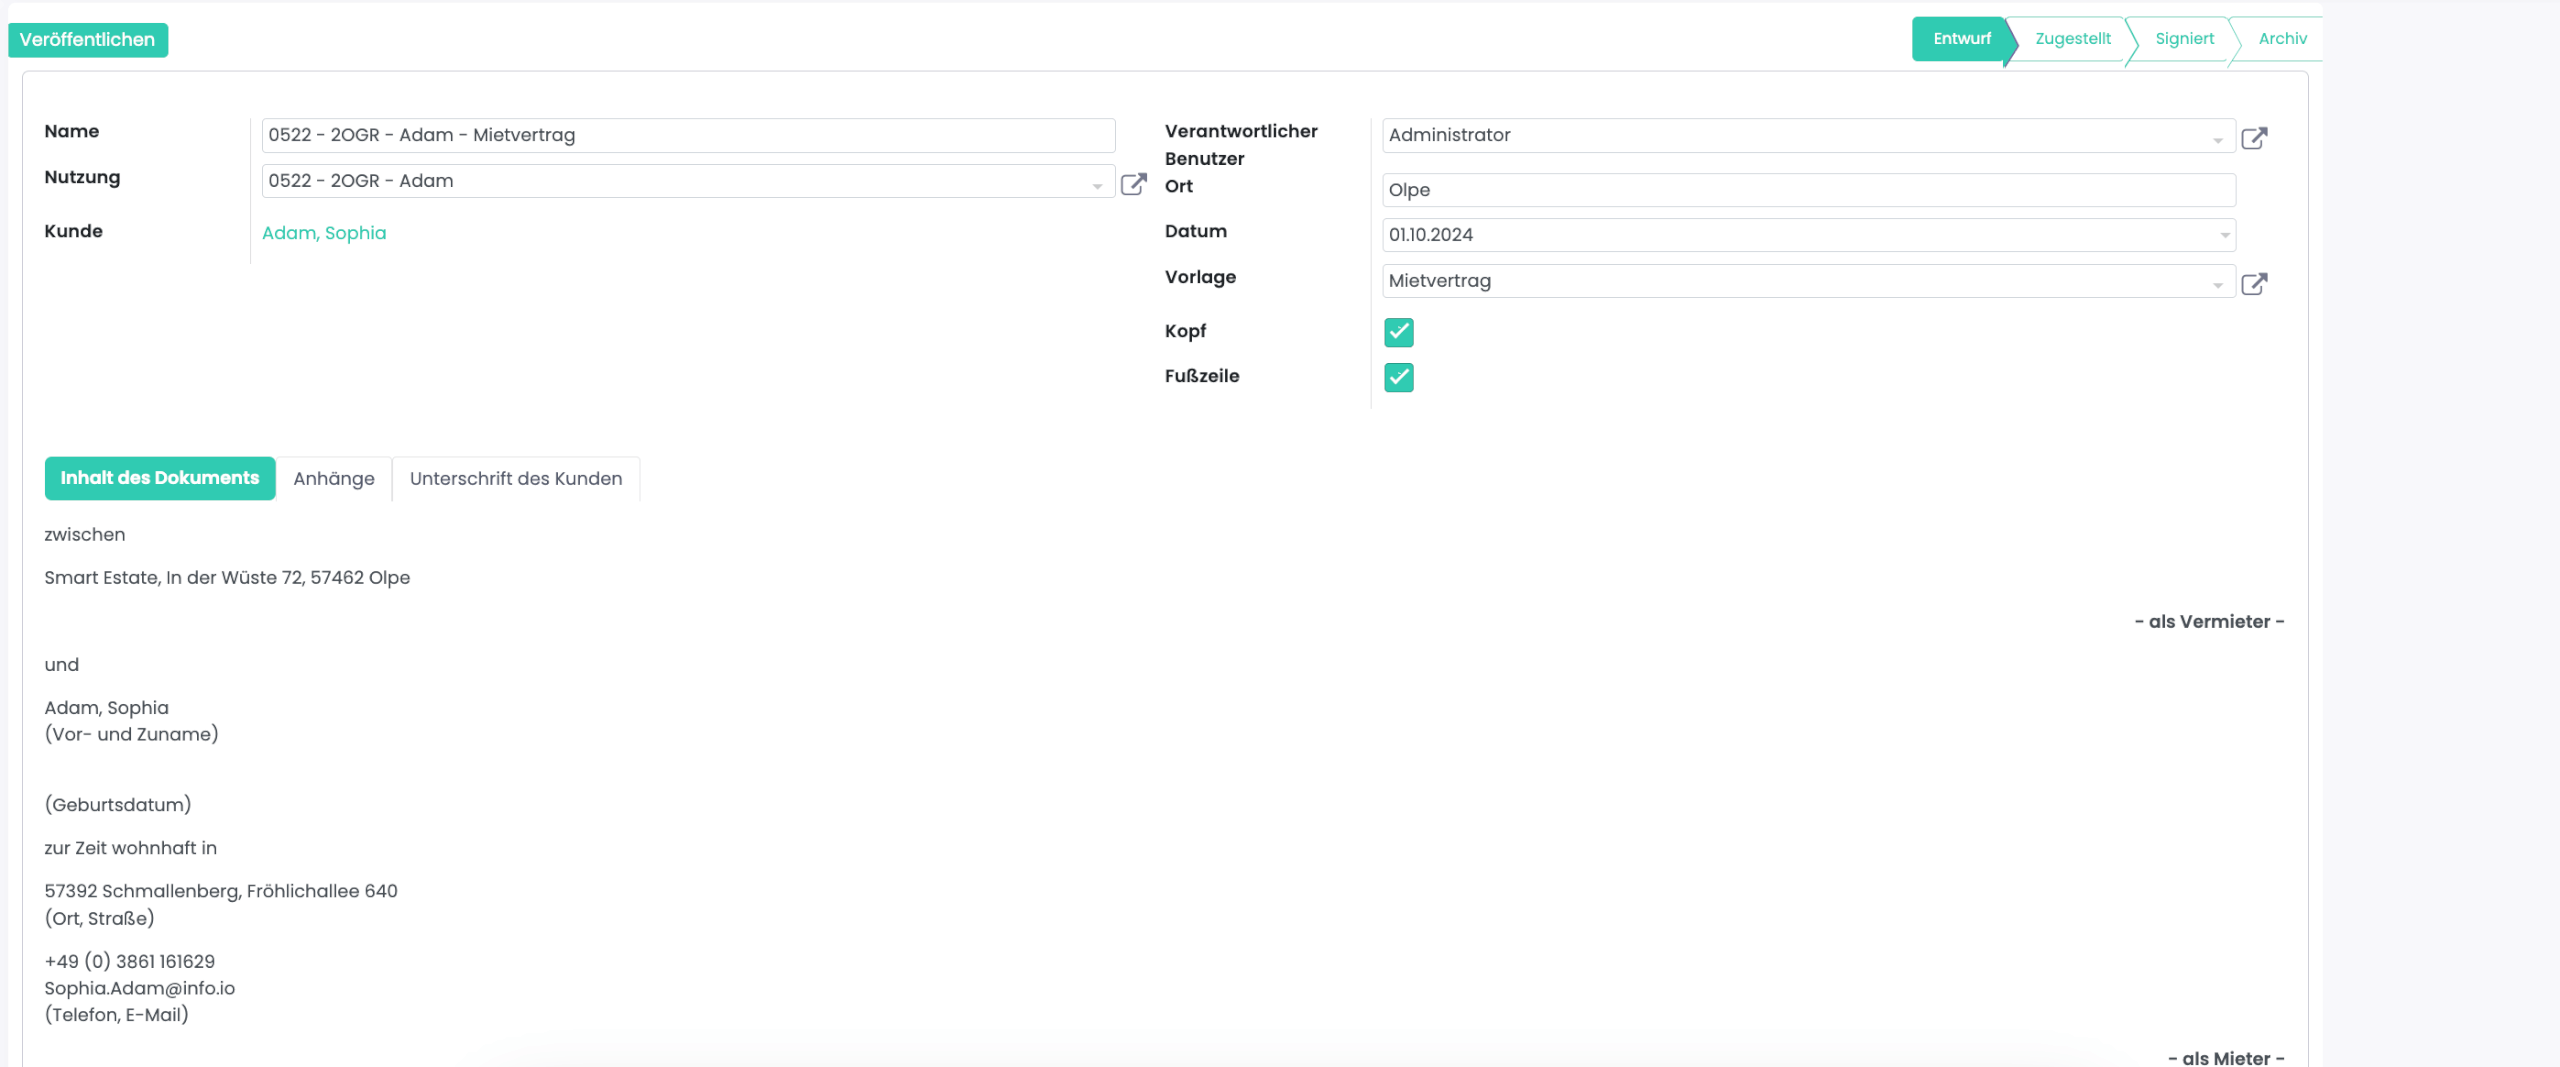
Task: Click the 'zur Zeit wohnhaft in' line
Action: click(131, 848)
